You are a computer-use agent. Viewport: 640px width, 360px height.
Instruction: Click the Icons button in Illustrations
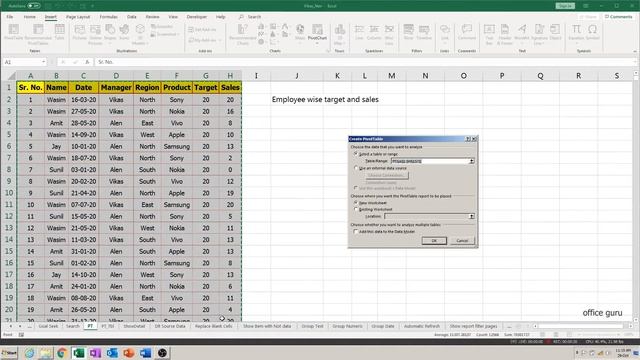pyautogui.click(x=124, y=32)
